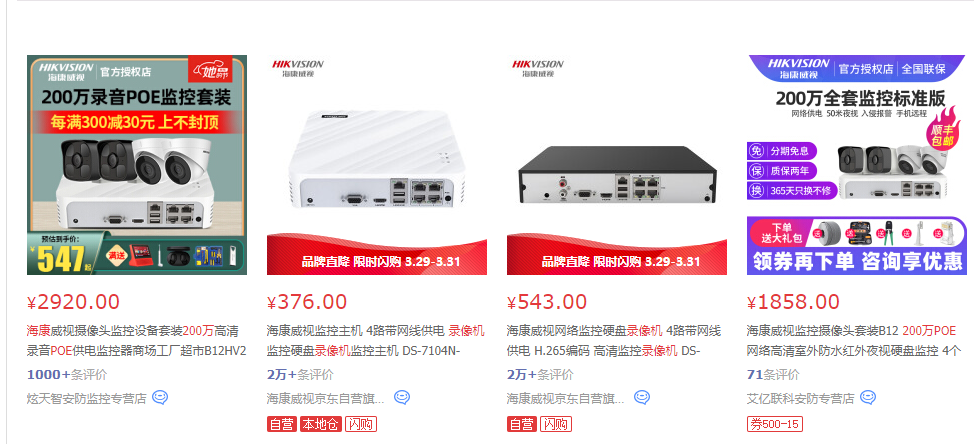The image size is (974, 444).
Task: Open white DS-7104N recorder product image
Action: coord(376,165)
